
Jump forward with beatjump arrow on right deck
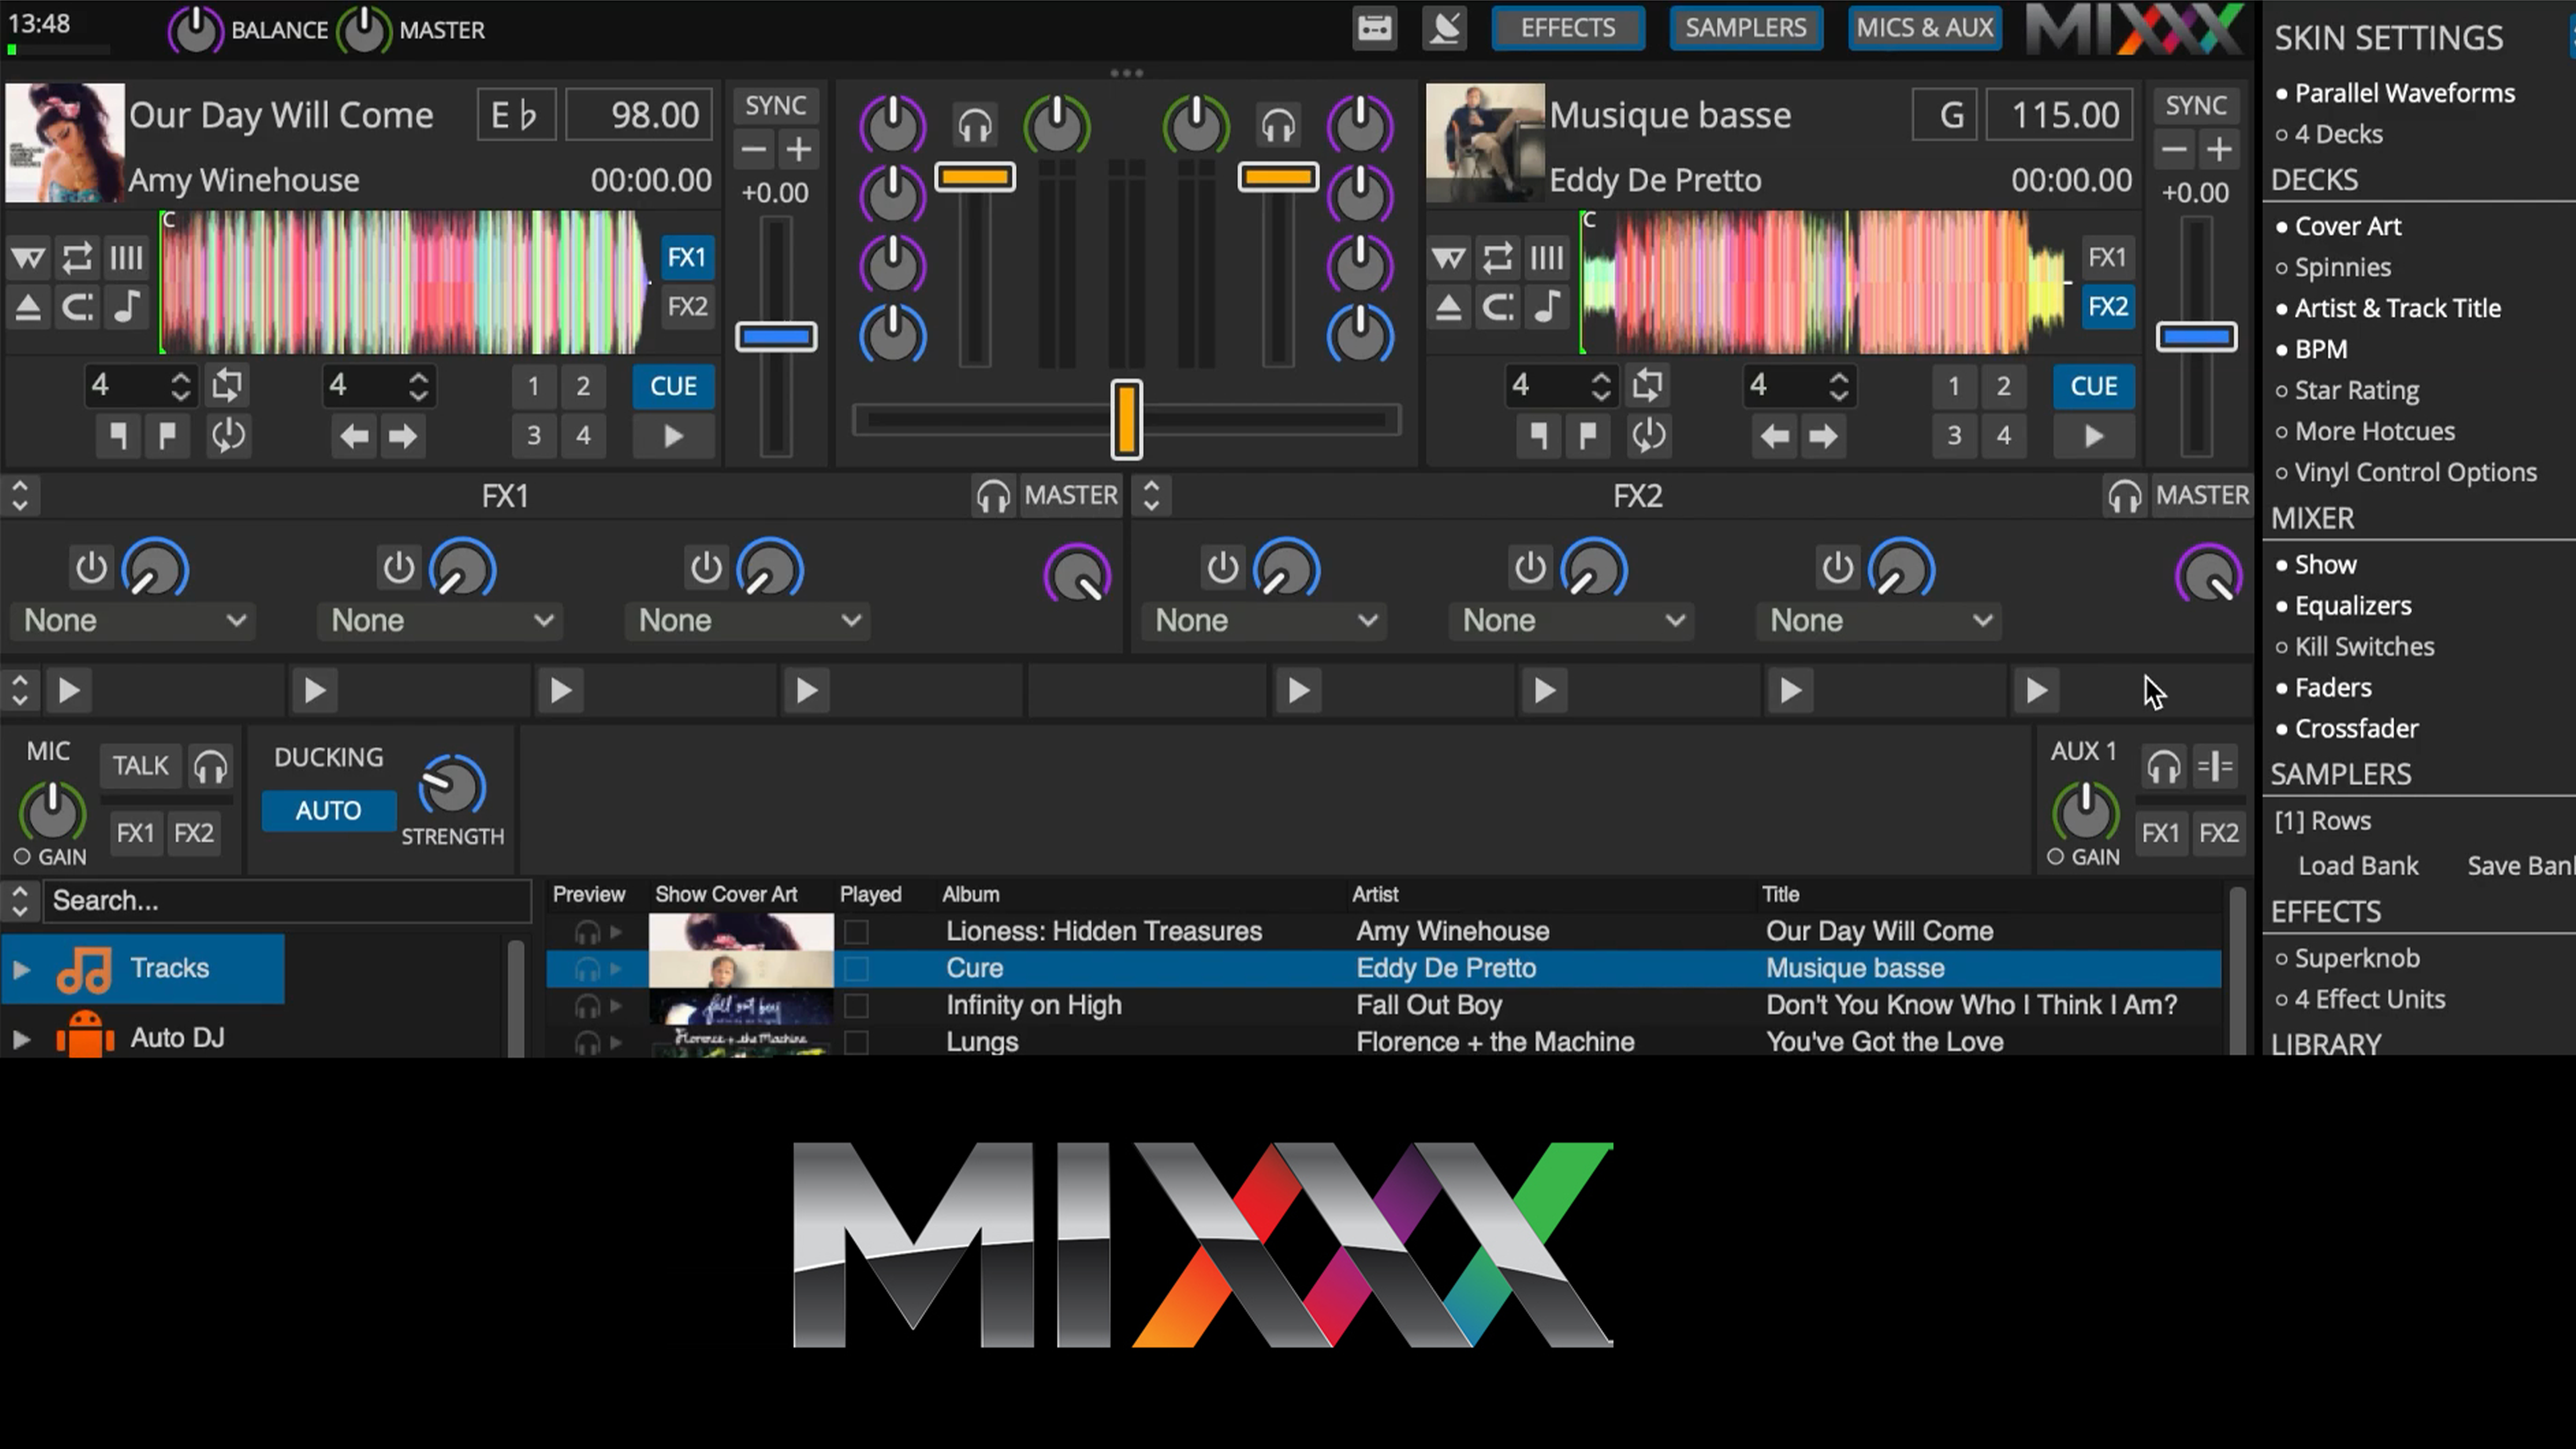[x=1823, y=437]
